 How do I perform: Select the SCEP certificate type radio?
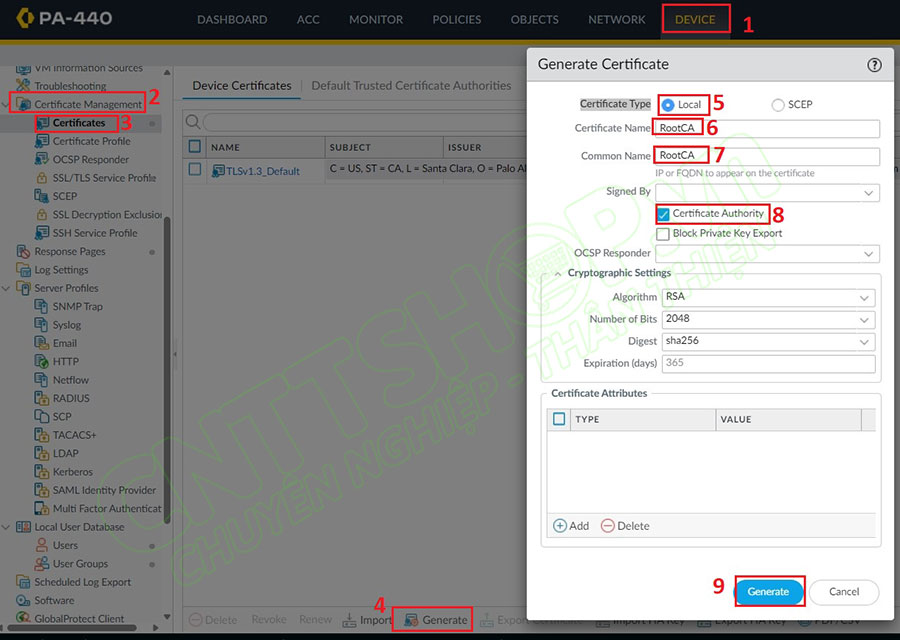[778, 105]
